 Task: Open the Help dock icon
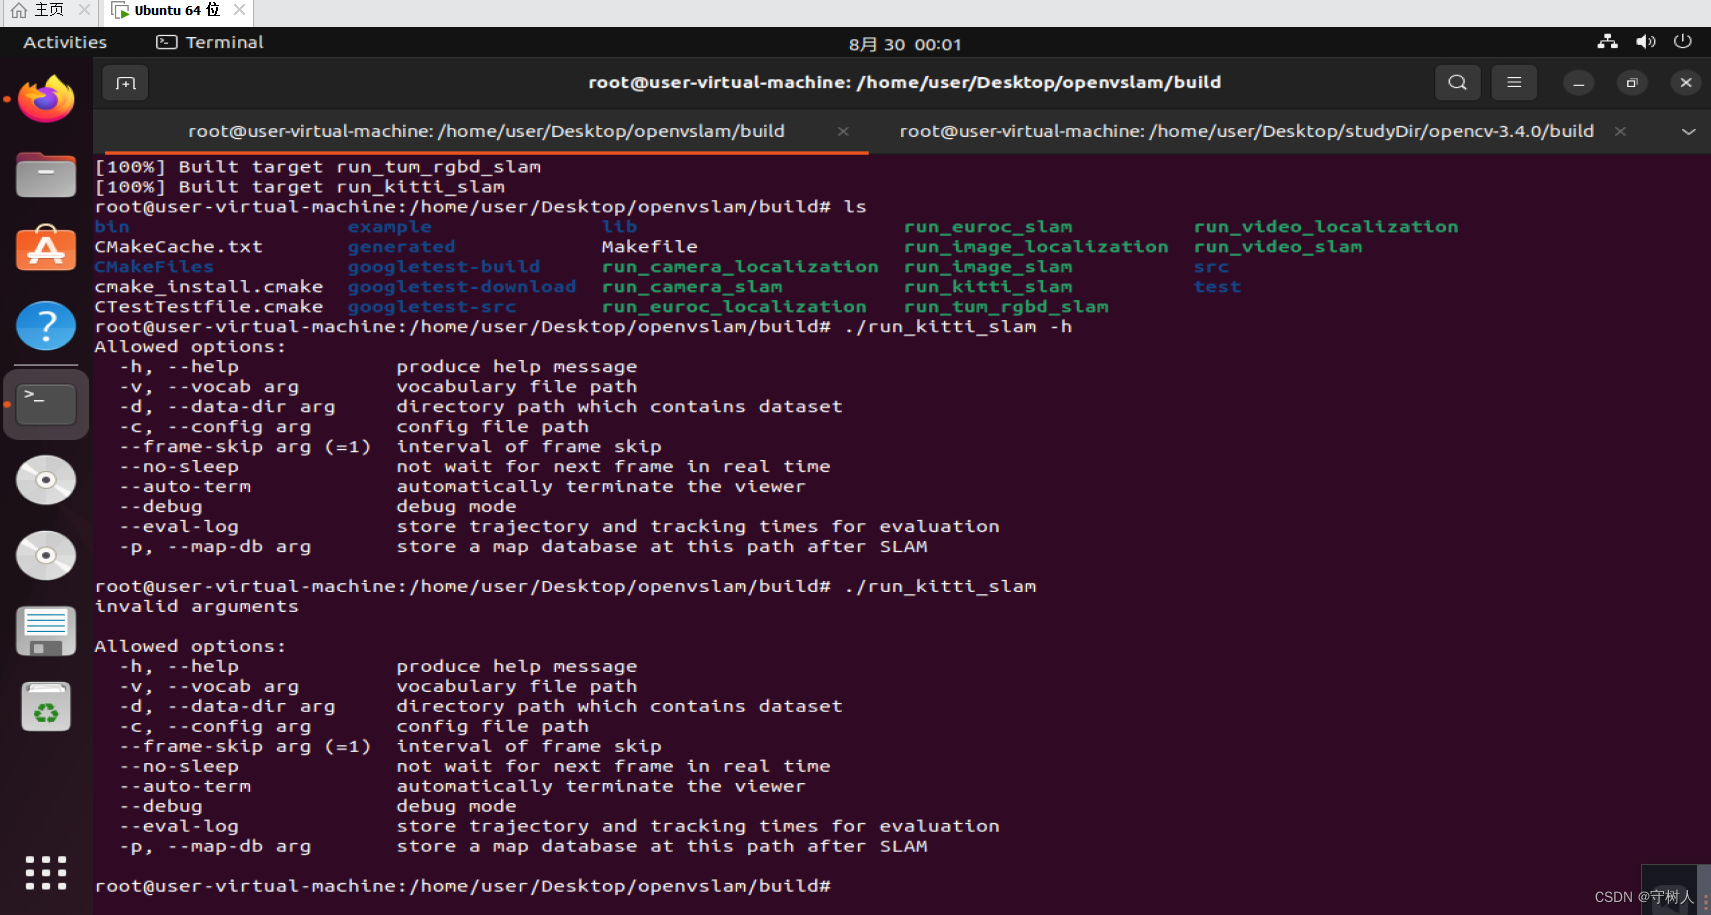pos(46,326)
